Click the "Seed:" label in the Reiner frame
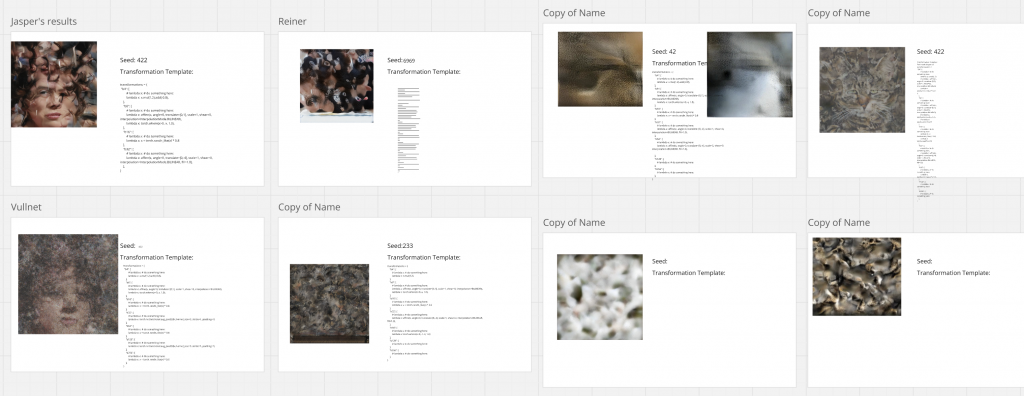 [x=394, y=60]
